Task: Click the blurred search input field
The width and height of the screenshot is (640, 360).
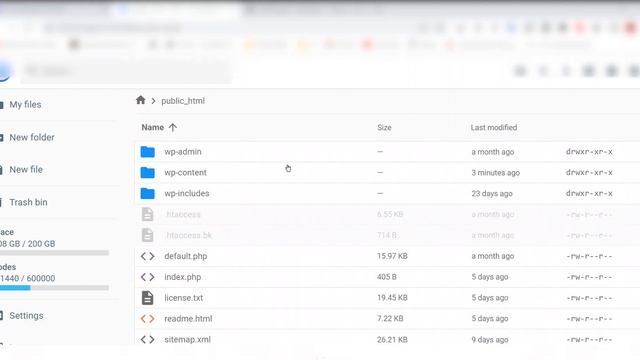Action: tap(127, 71)
